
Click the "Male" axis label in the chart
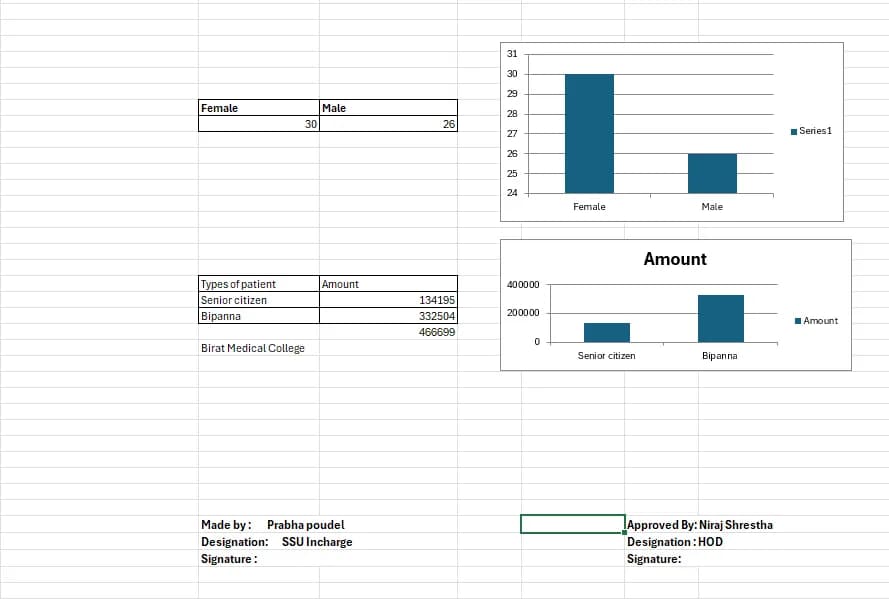pyautogui.click(x=712, y=207)
